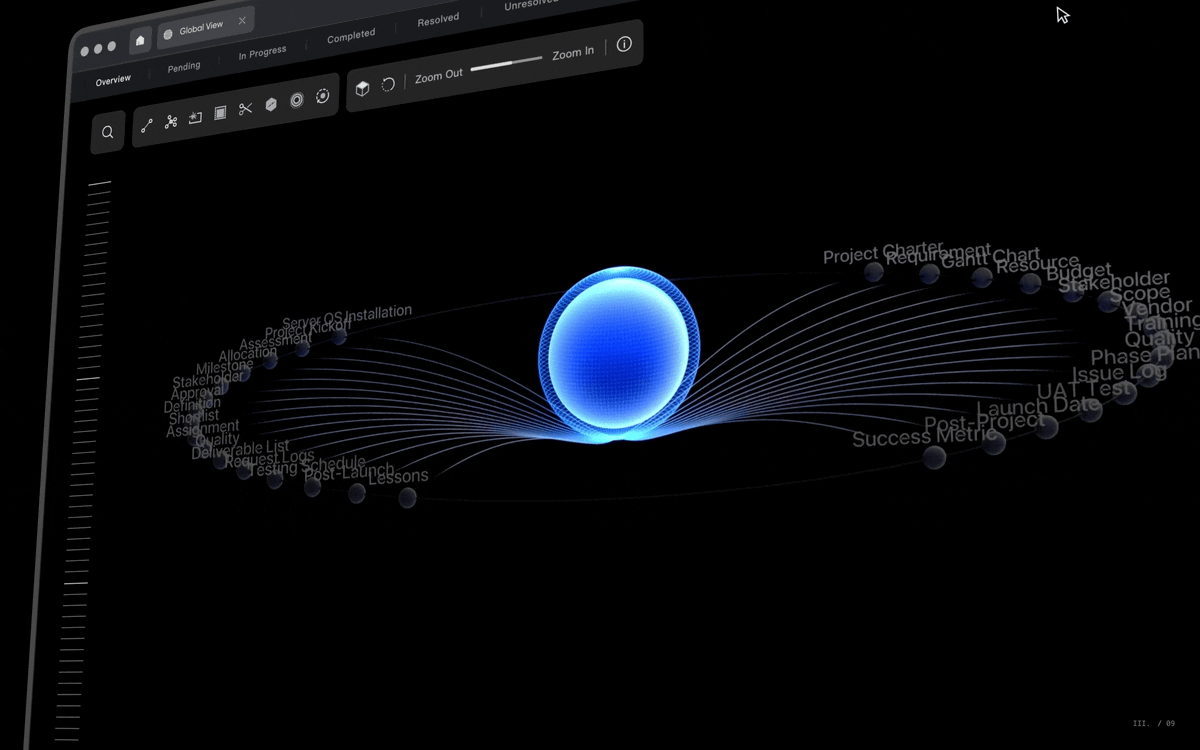
Task: Click the dashed orbit circle tool
Action: (x=322, y=96)
